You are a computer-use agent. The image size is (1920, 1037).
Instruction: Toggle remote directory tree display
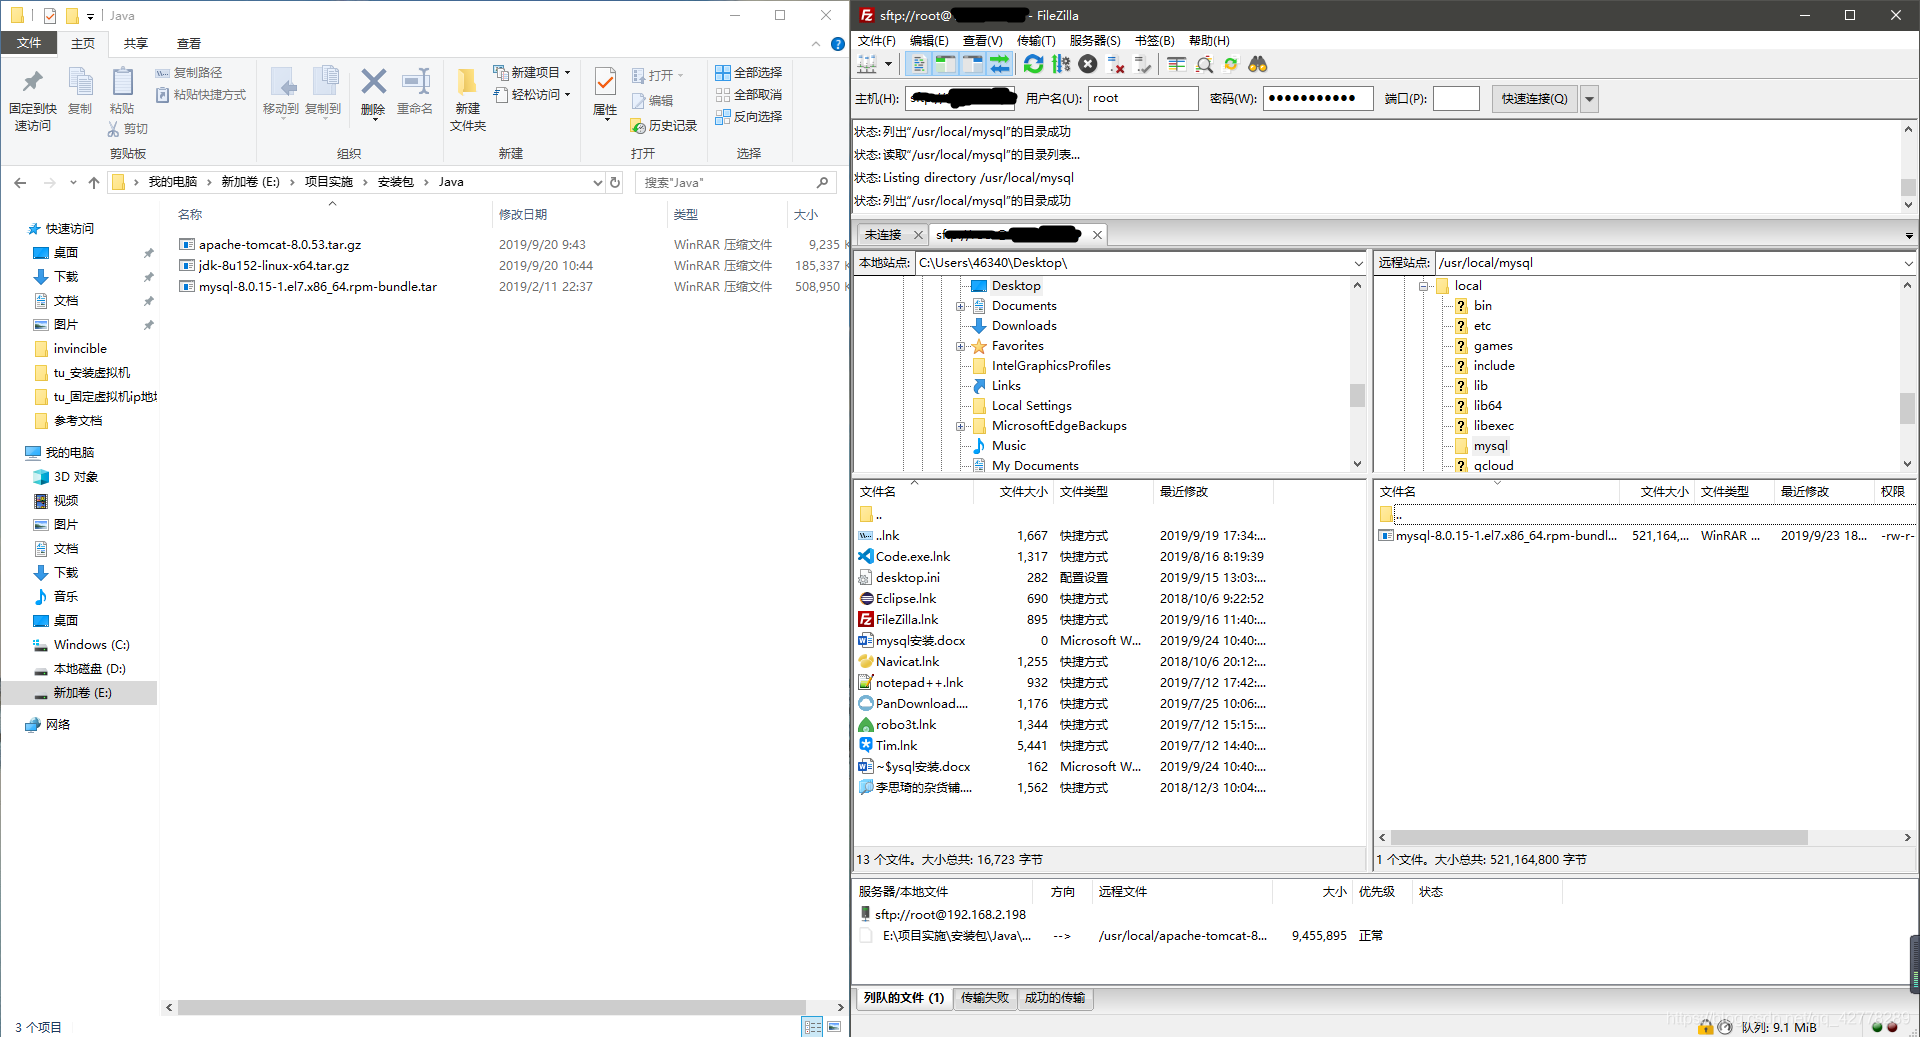(x=972, y=64)
